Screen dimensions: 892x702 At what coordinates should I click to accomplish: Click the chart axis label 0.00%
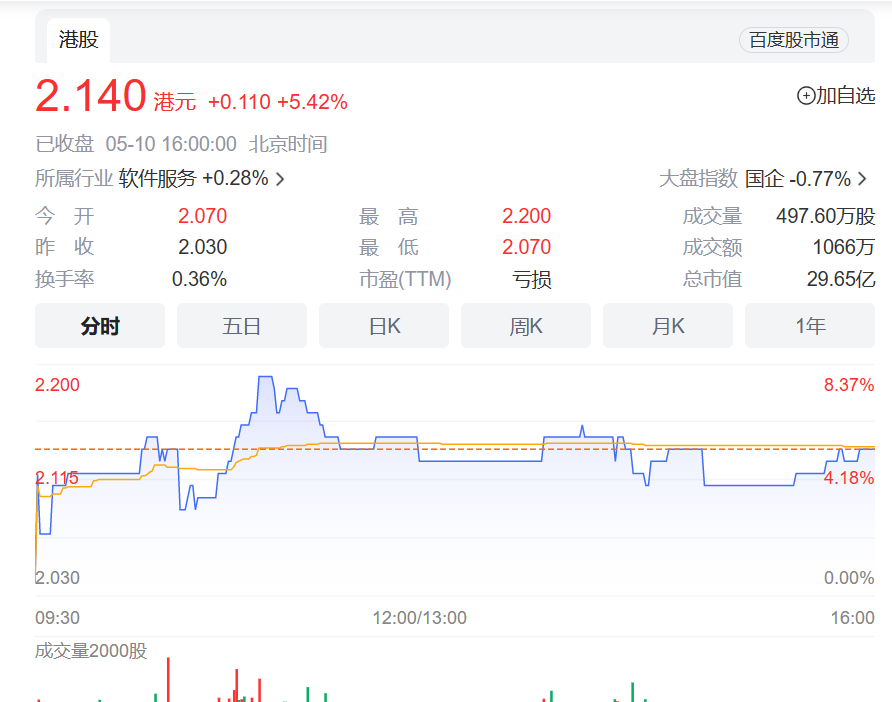tap(849, 578)
